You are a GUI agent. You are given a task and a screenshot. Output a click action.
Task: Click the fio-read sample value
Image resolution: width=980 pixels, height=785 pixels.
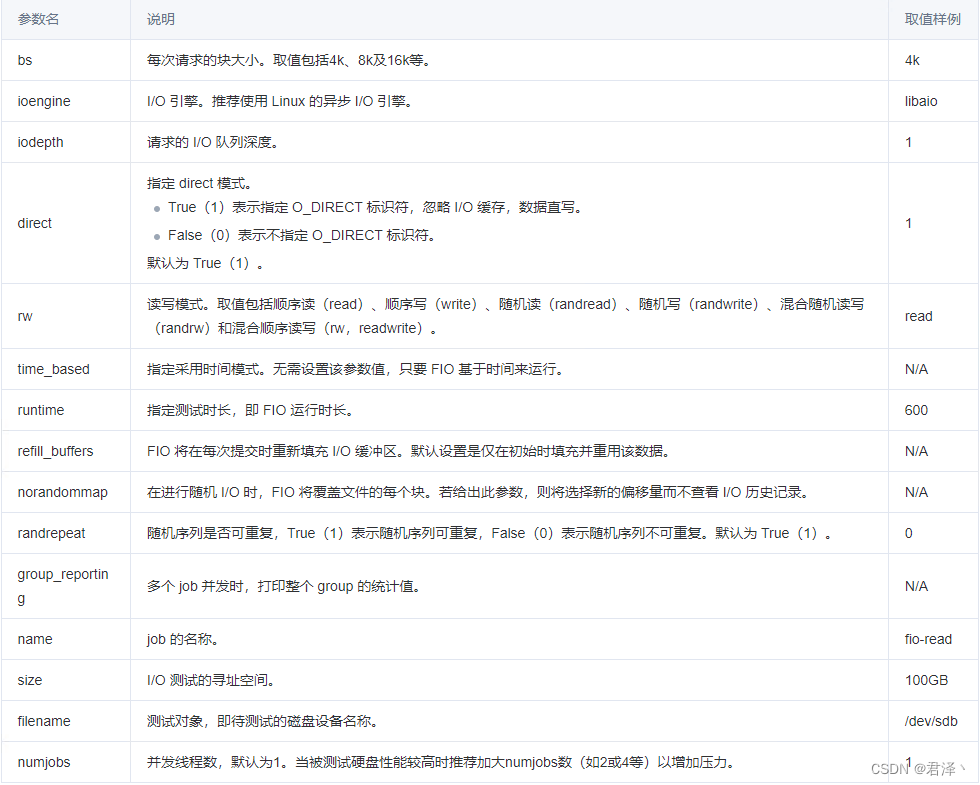923,639
